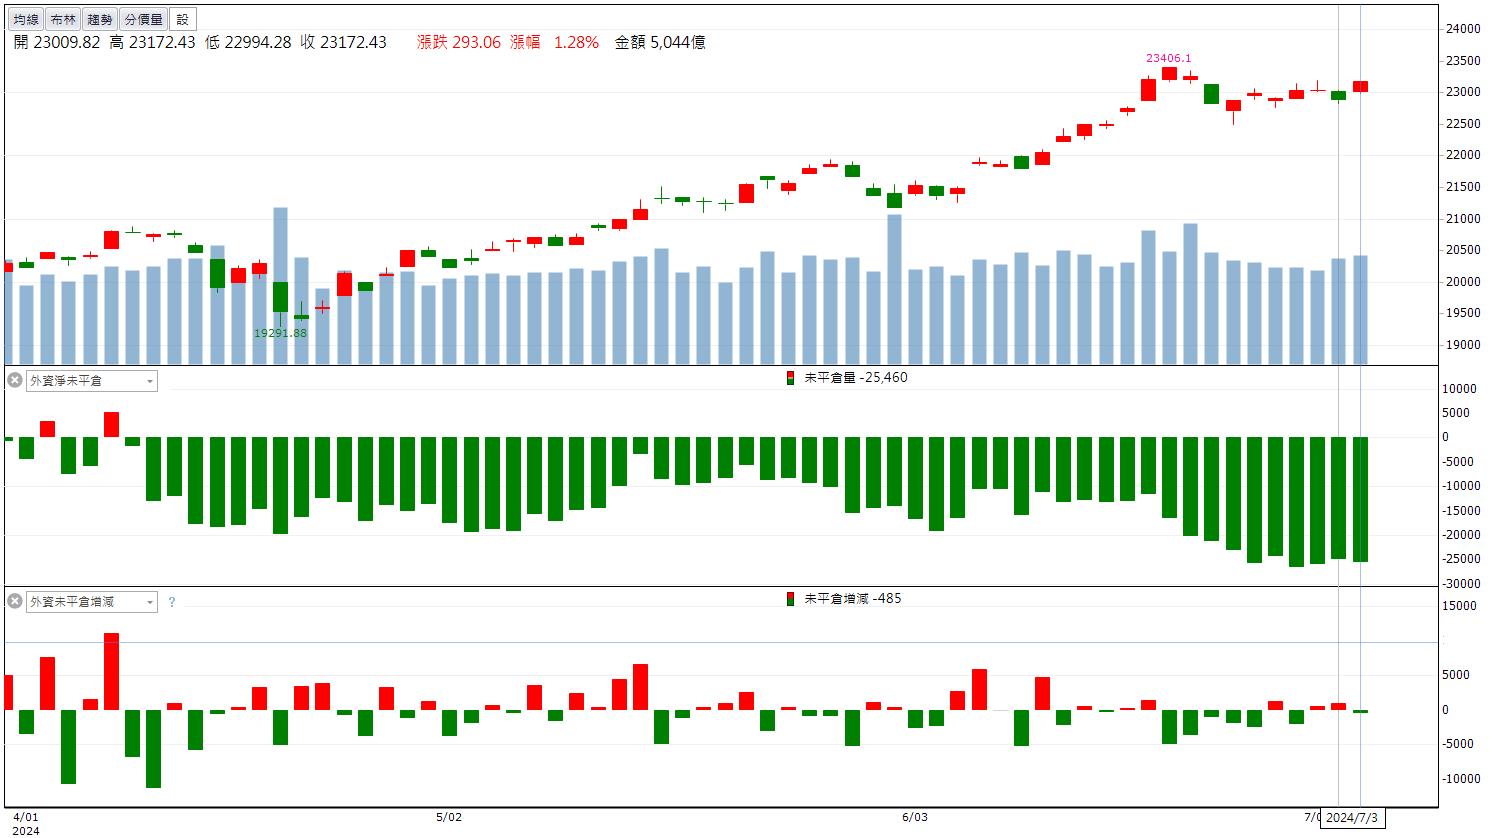Click the 24000 price axis label

[1462, 30]
